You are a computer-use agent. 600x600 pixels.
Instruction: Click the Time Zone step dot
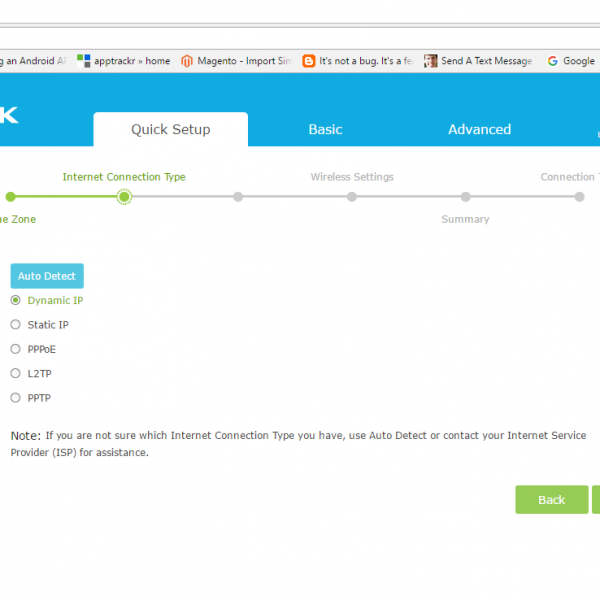(x=10, y=197)
